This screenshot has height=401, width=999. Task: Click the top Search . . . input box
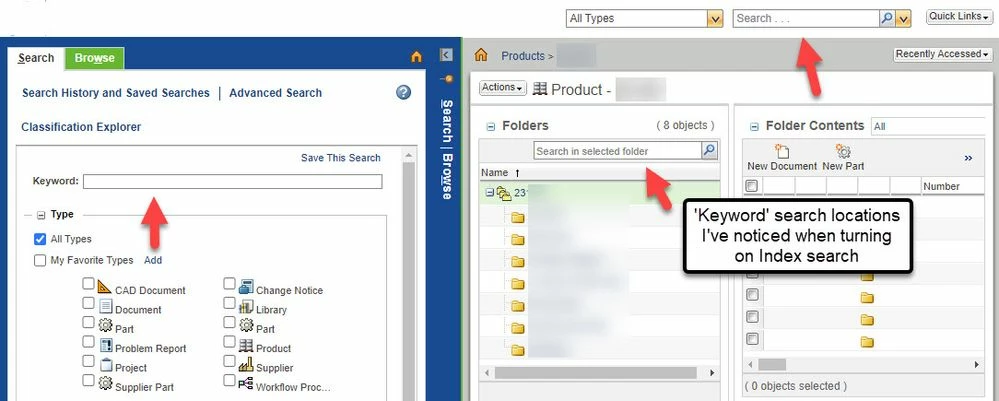pos(807,18)
